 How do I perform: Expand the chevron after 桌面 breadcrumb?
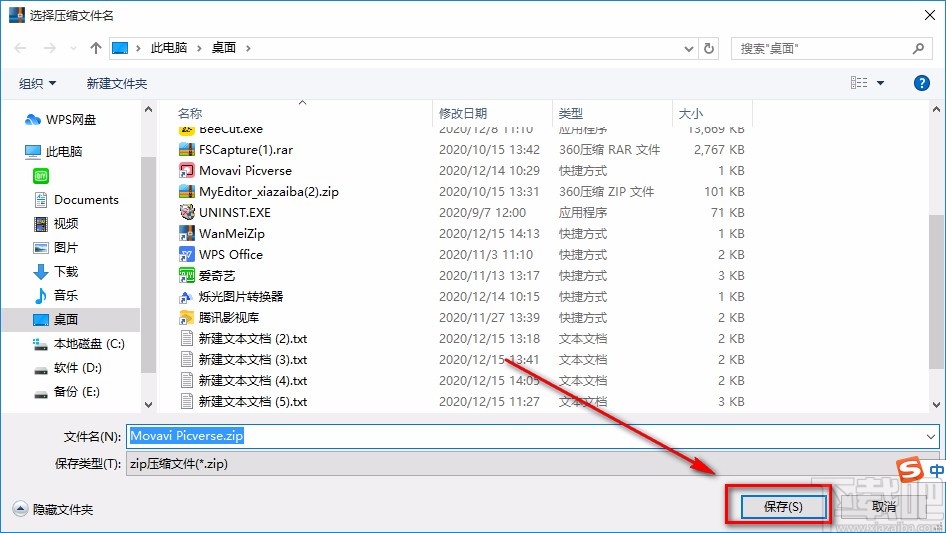click(x=248, y=48)
